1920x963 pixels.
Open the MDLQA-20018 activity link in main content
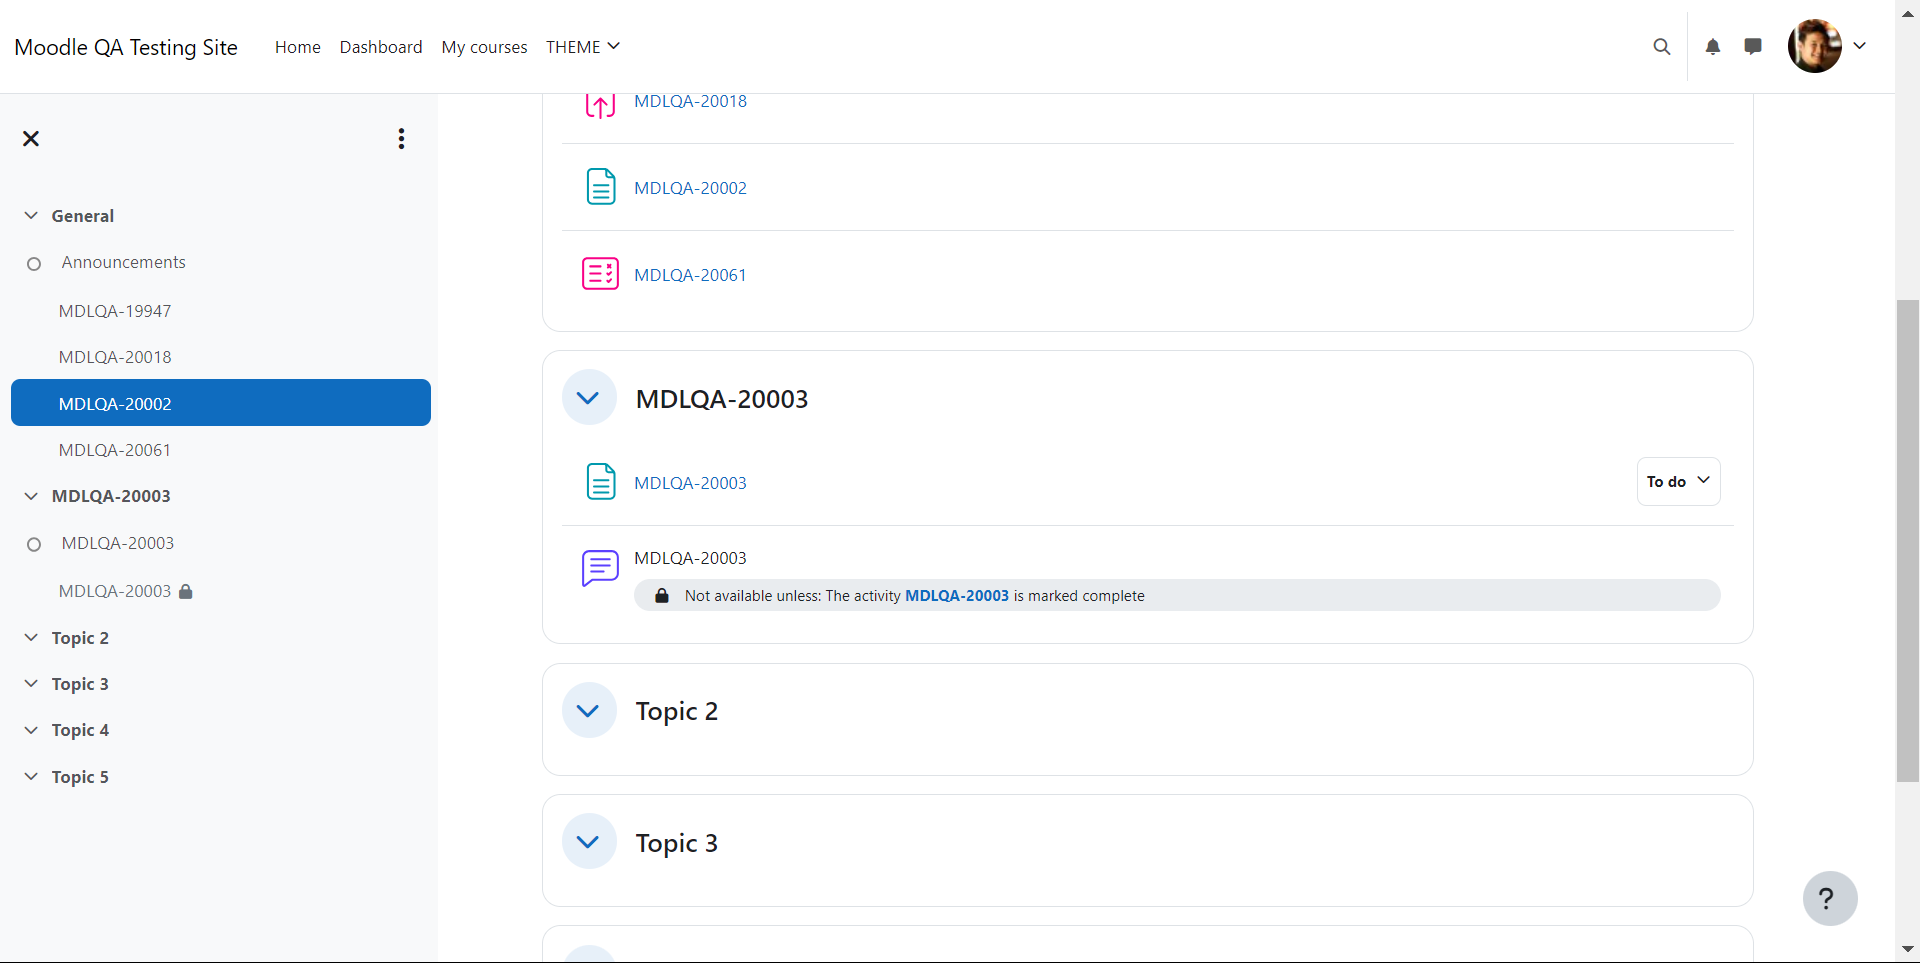pyautogui.click(x=690, y=101)
